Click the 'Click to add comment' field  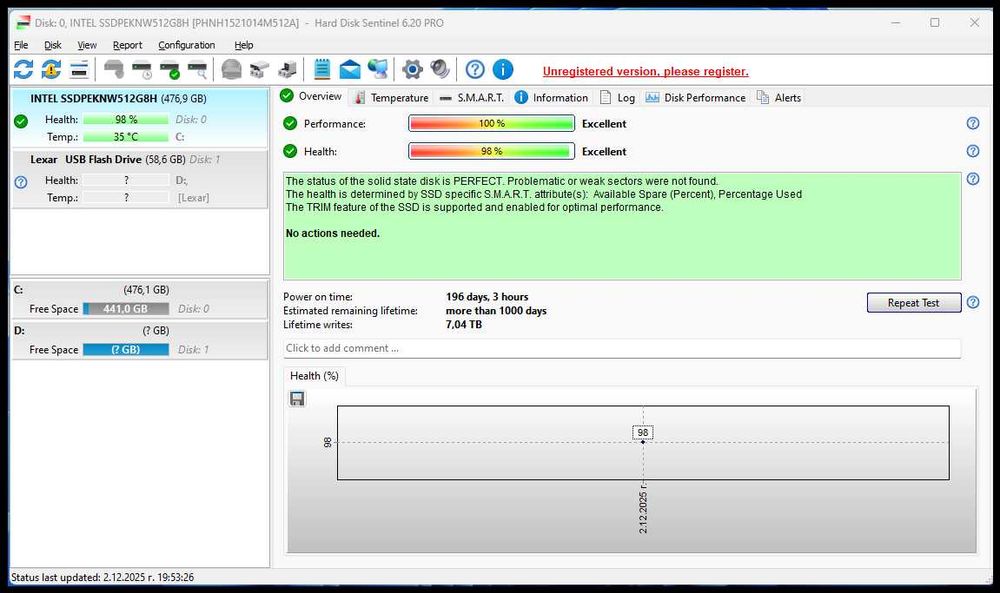click(x=622, y=348)
